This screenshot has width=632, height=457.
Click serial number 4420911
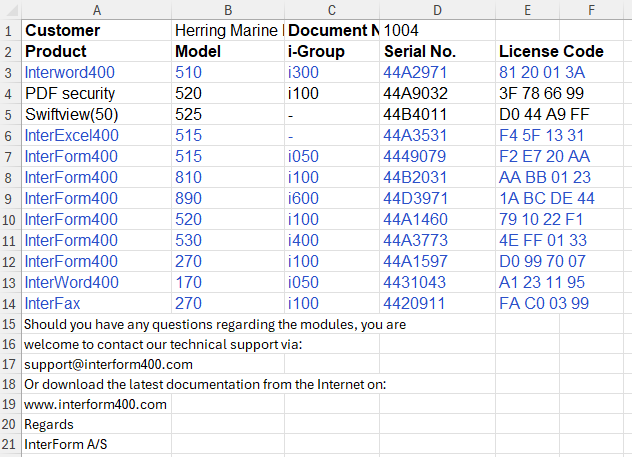click(437, 303)
